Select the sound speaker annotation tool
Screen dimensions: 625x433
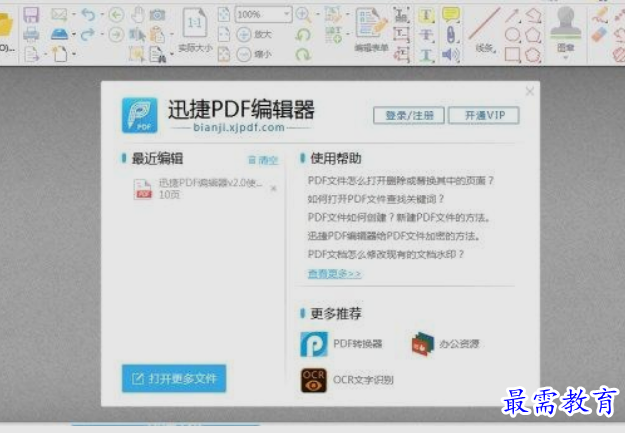coord(451,54)
